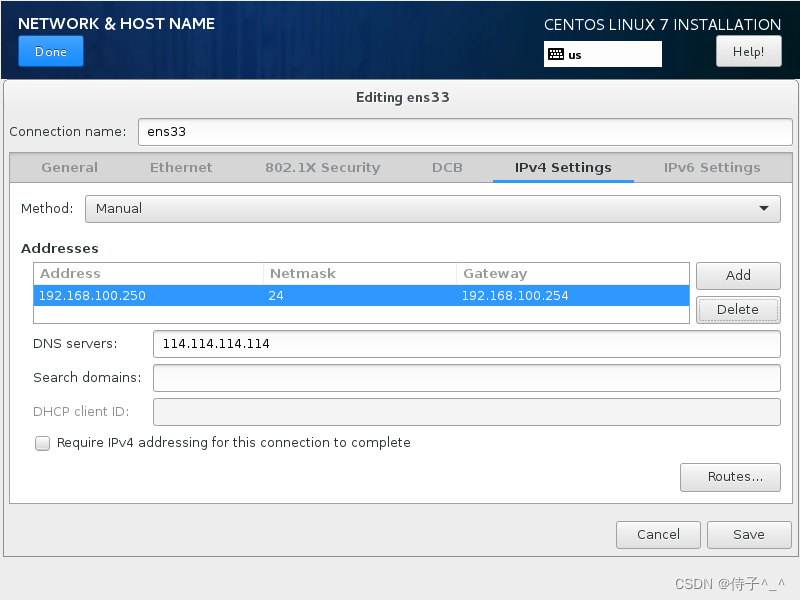Enable Require IPv4 addressing checkbox

(42, 443)
